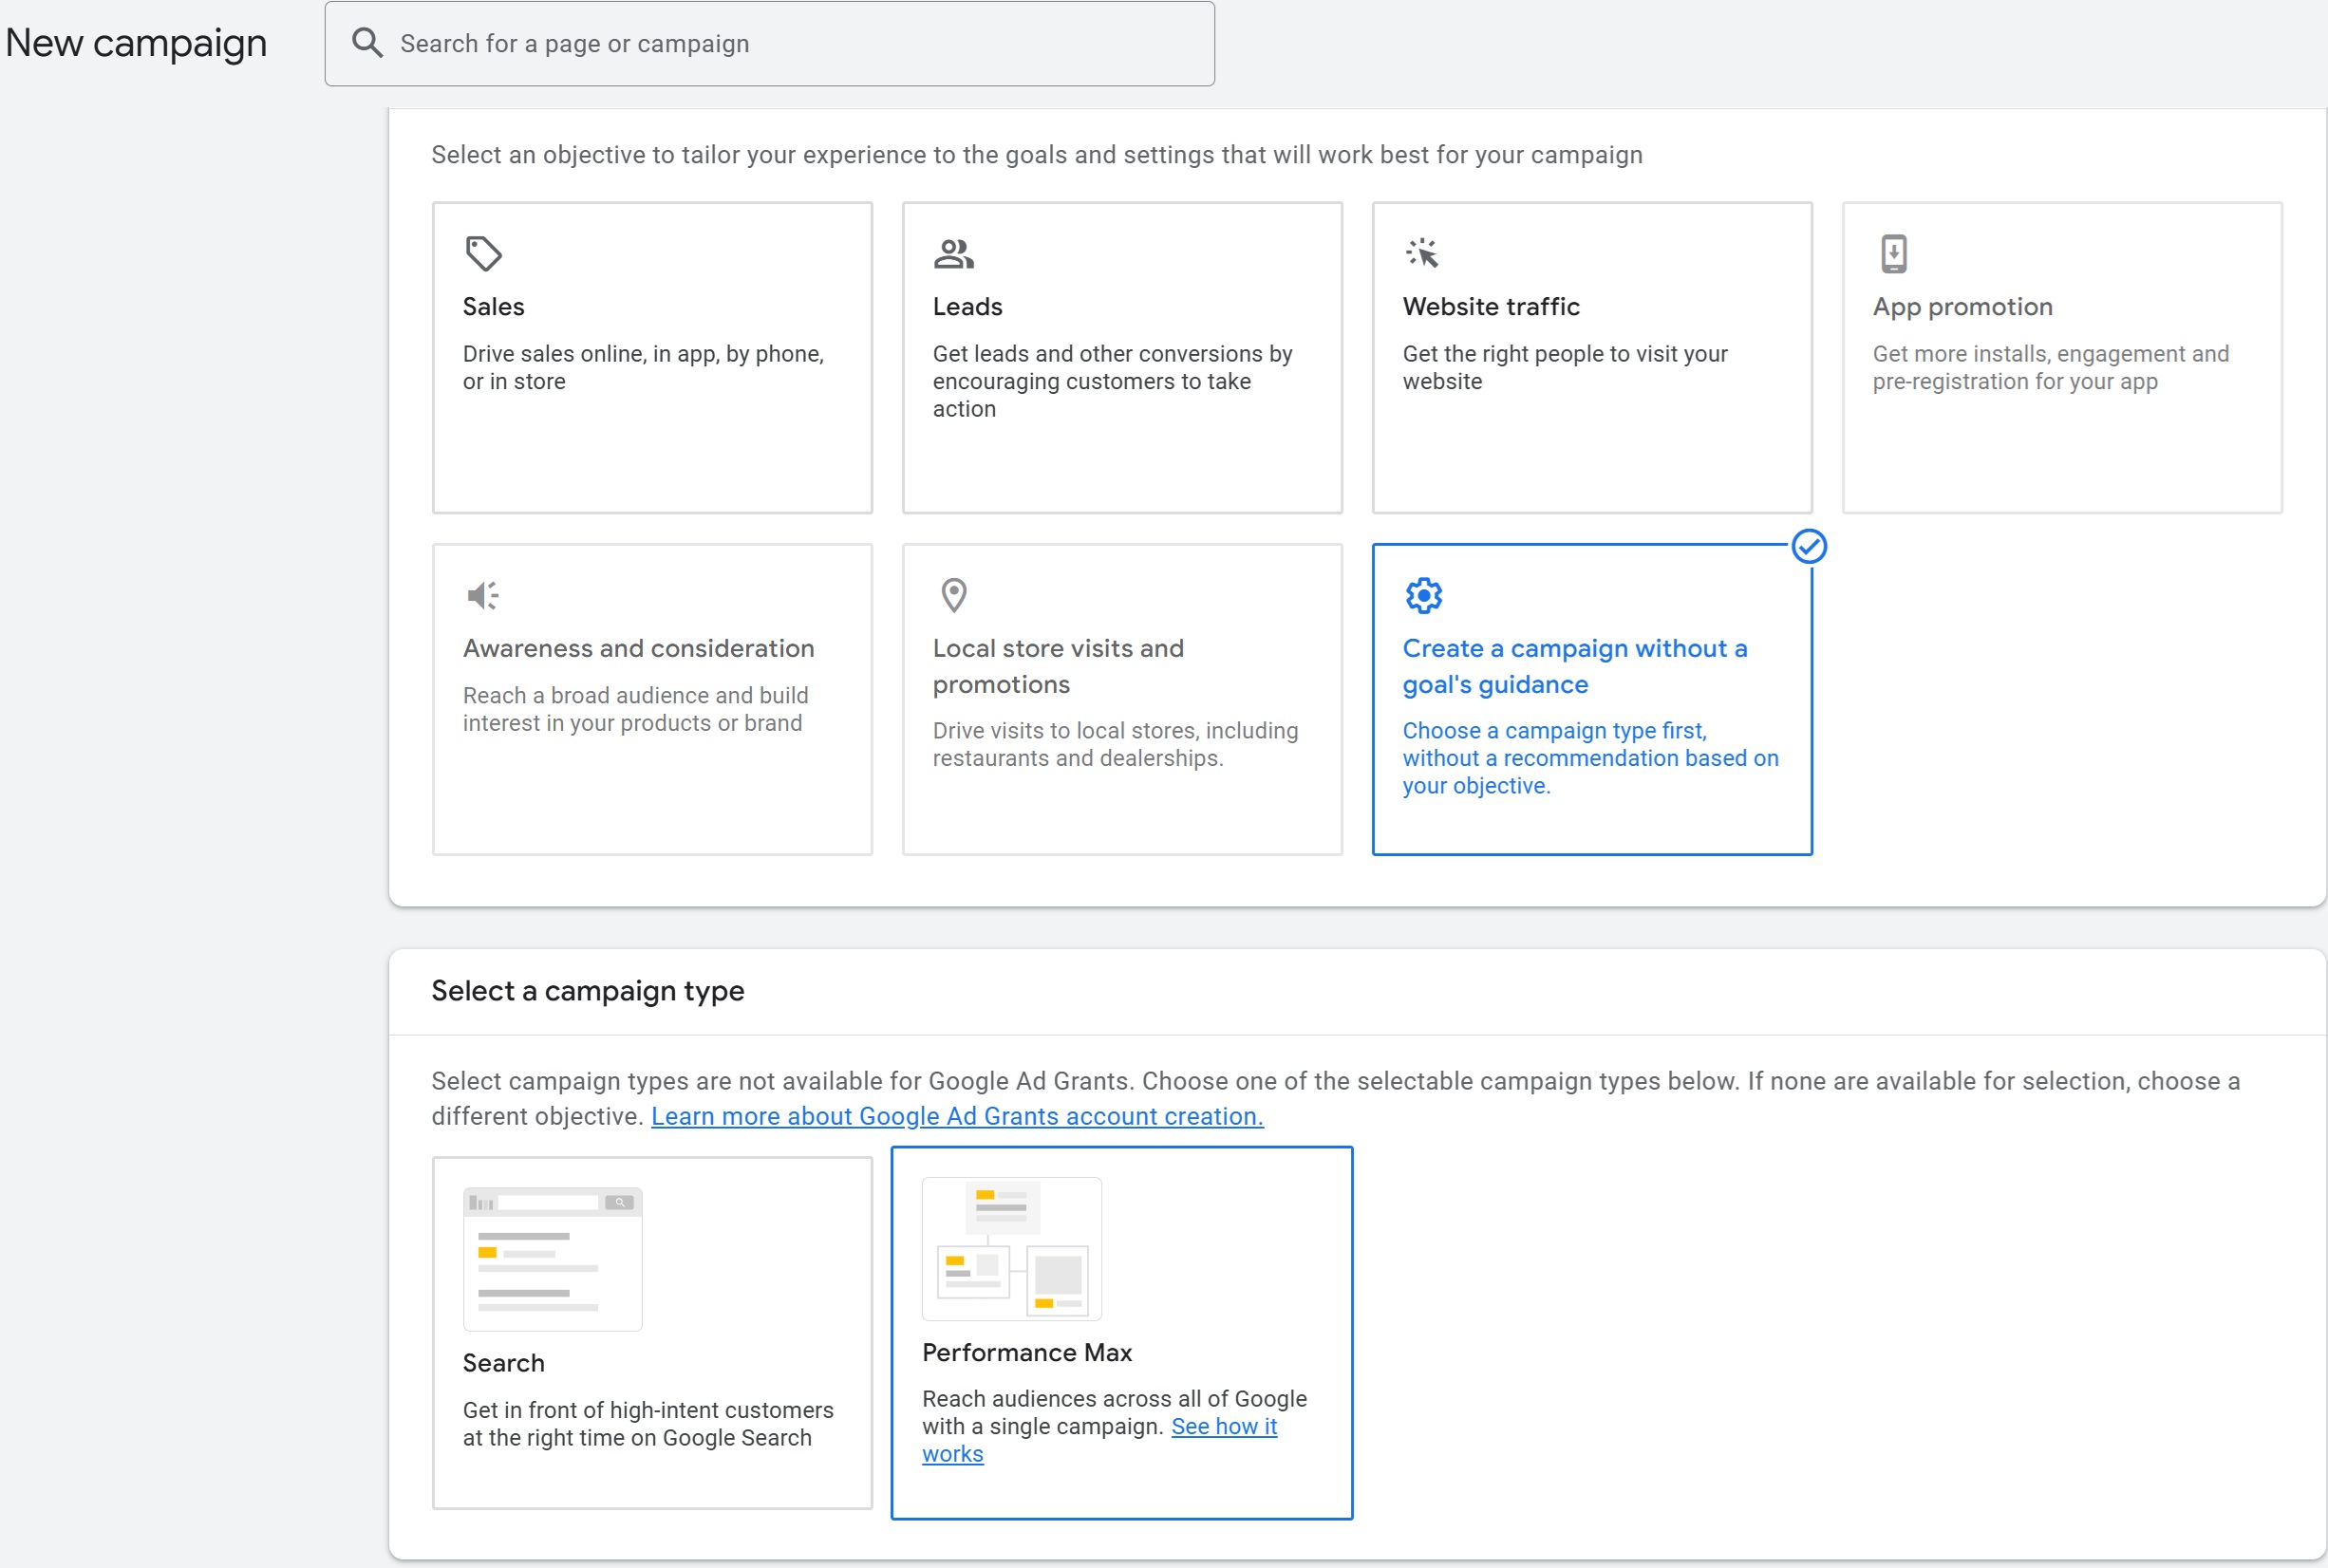Image resolution: width=2328 pixels, height=1568 pixels.
Task: Click the Sales price tag icon
Action: (483, 253)
